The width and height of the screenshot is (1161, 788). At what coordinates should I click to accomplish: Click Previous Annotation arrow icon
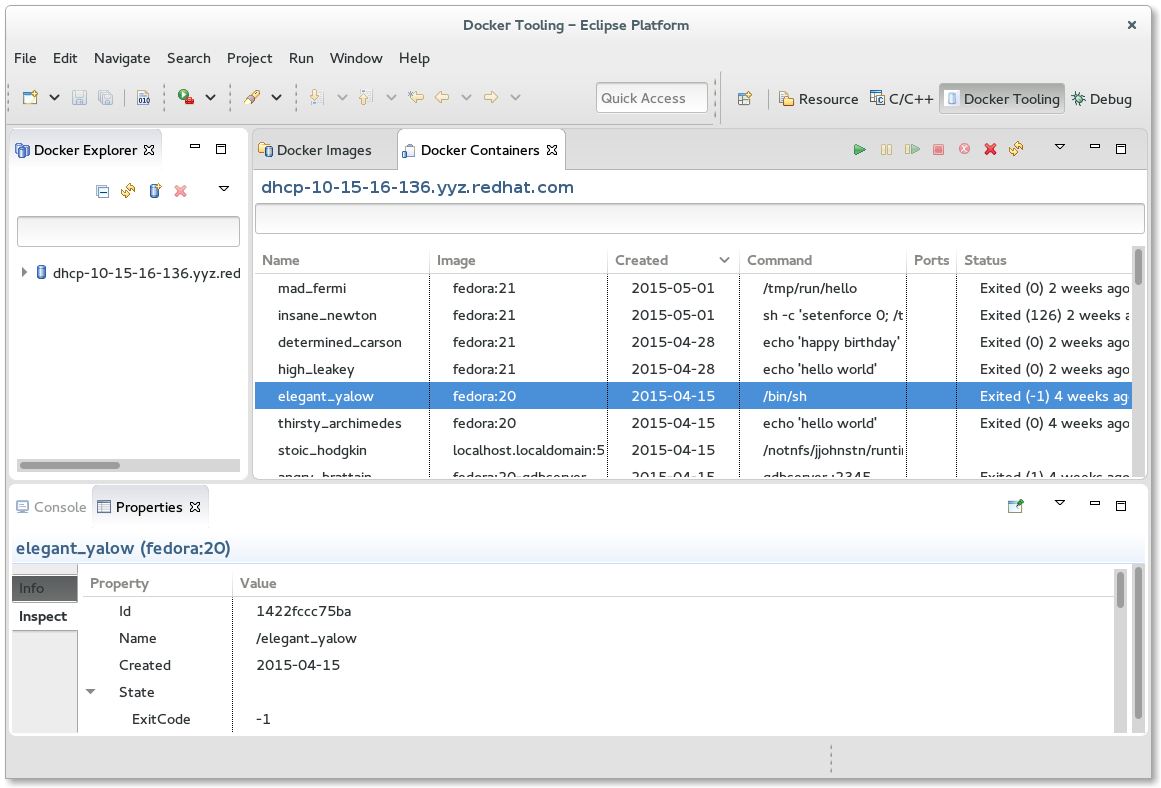pos(366,97)
